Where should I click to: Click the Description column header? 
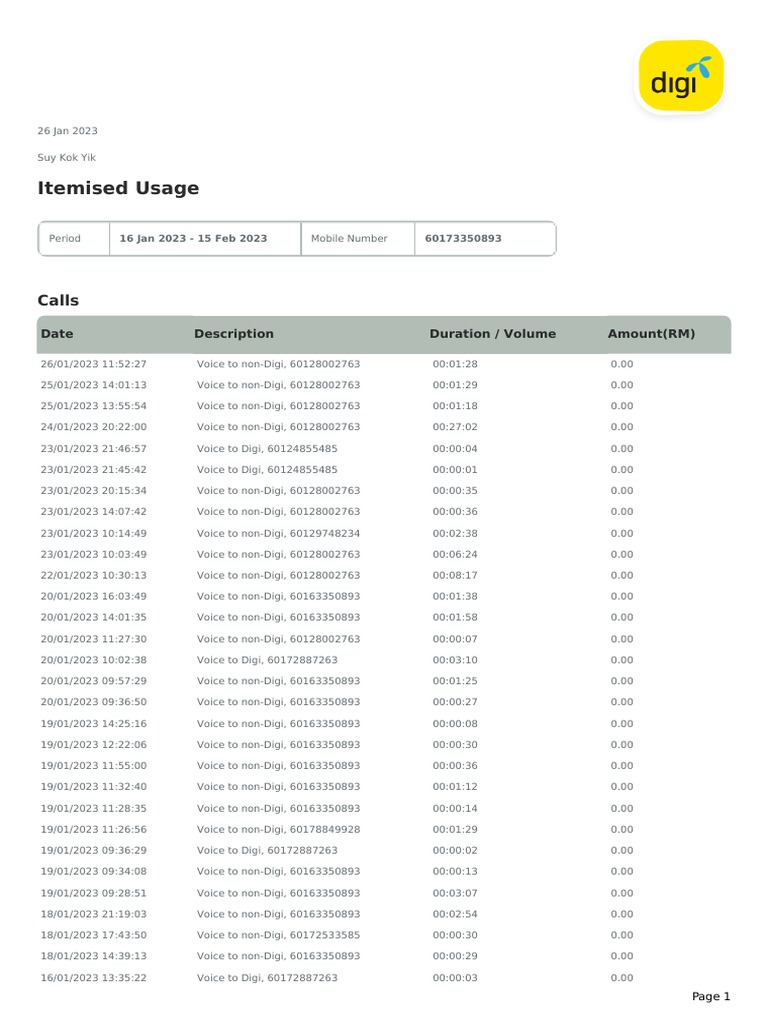[x=233, y=334]
